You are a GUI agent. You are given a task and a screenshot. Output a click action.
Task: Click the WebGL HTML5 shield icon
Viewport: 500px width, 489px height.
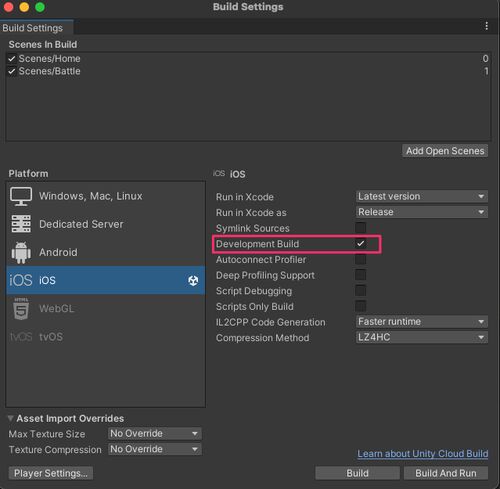click(x=21, y=309)
